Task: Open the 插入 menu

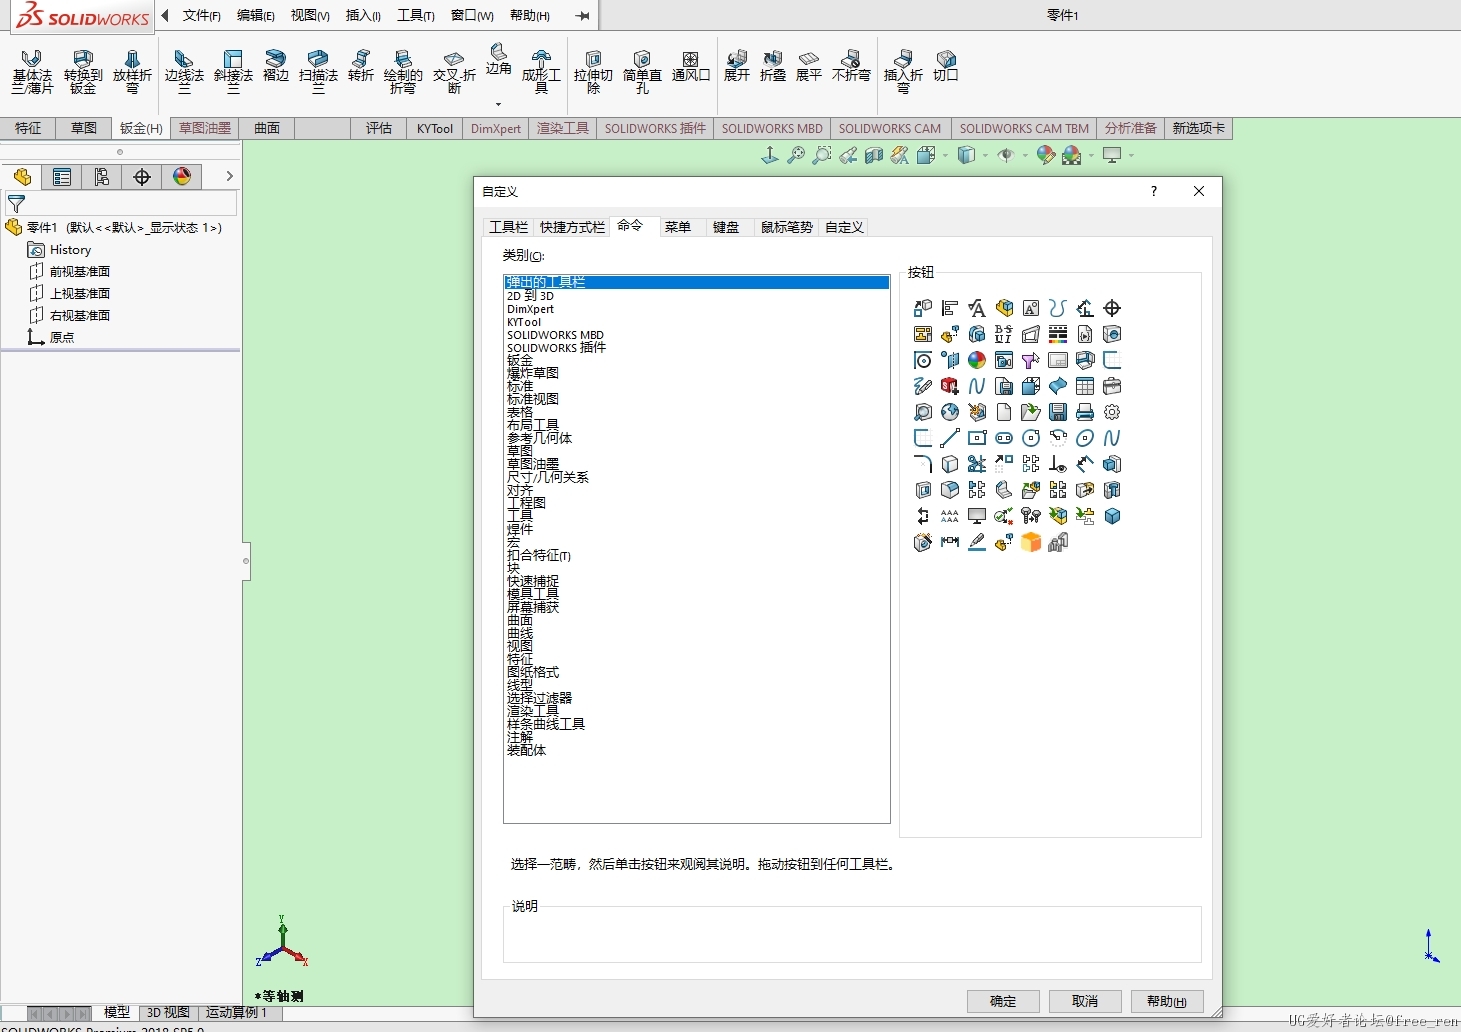Action: click(x=363, y=15)
